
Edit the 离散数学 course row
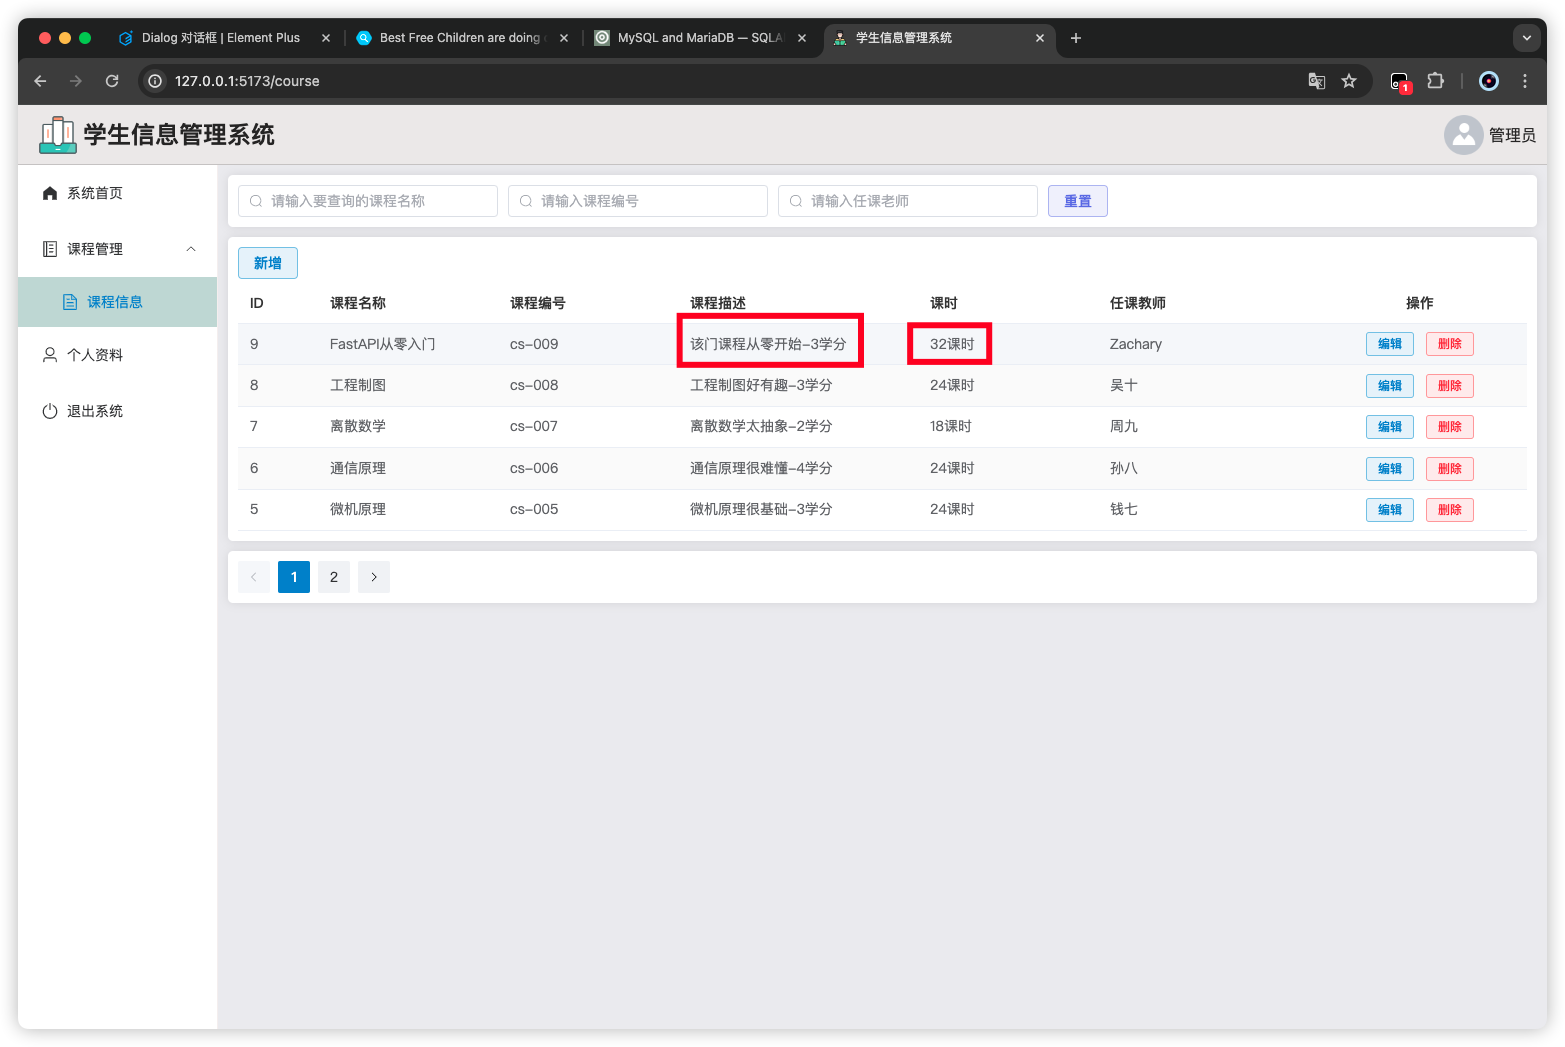click(1390, 427)
